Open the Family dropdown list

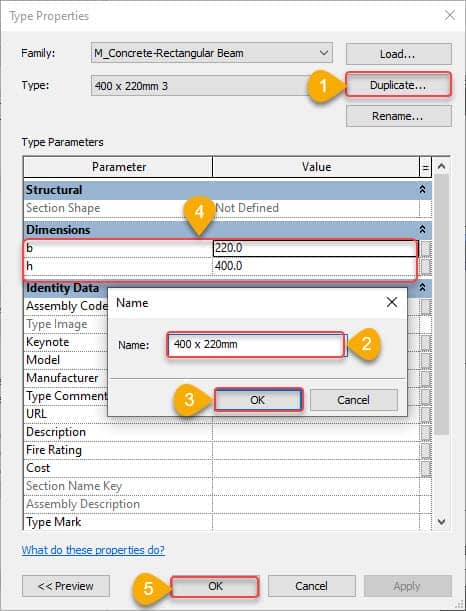[x=212, y=53]
